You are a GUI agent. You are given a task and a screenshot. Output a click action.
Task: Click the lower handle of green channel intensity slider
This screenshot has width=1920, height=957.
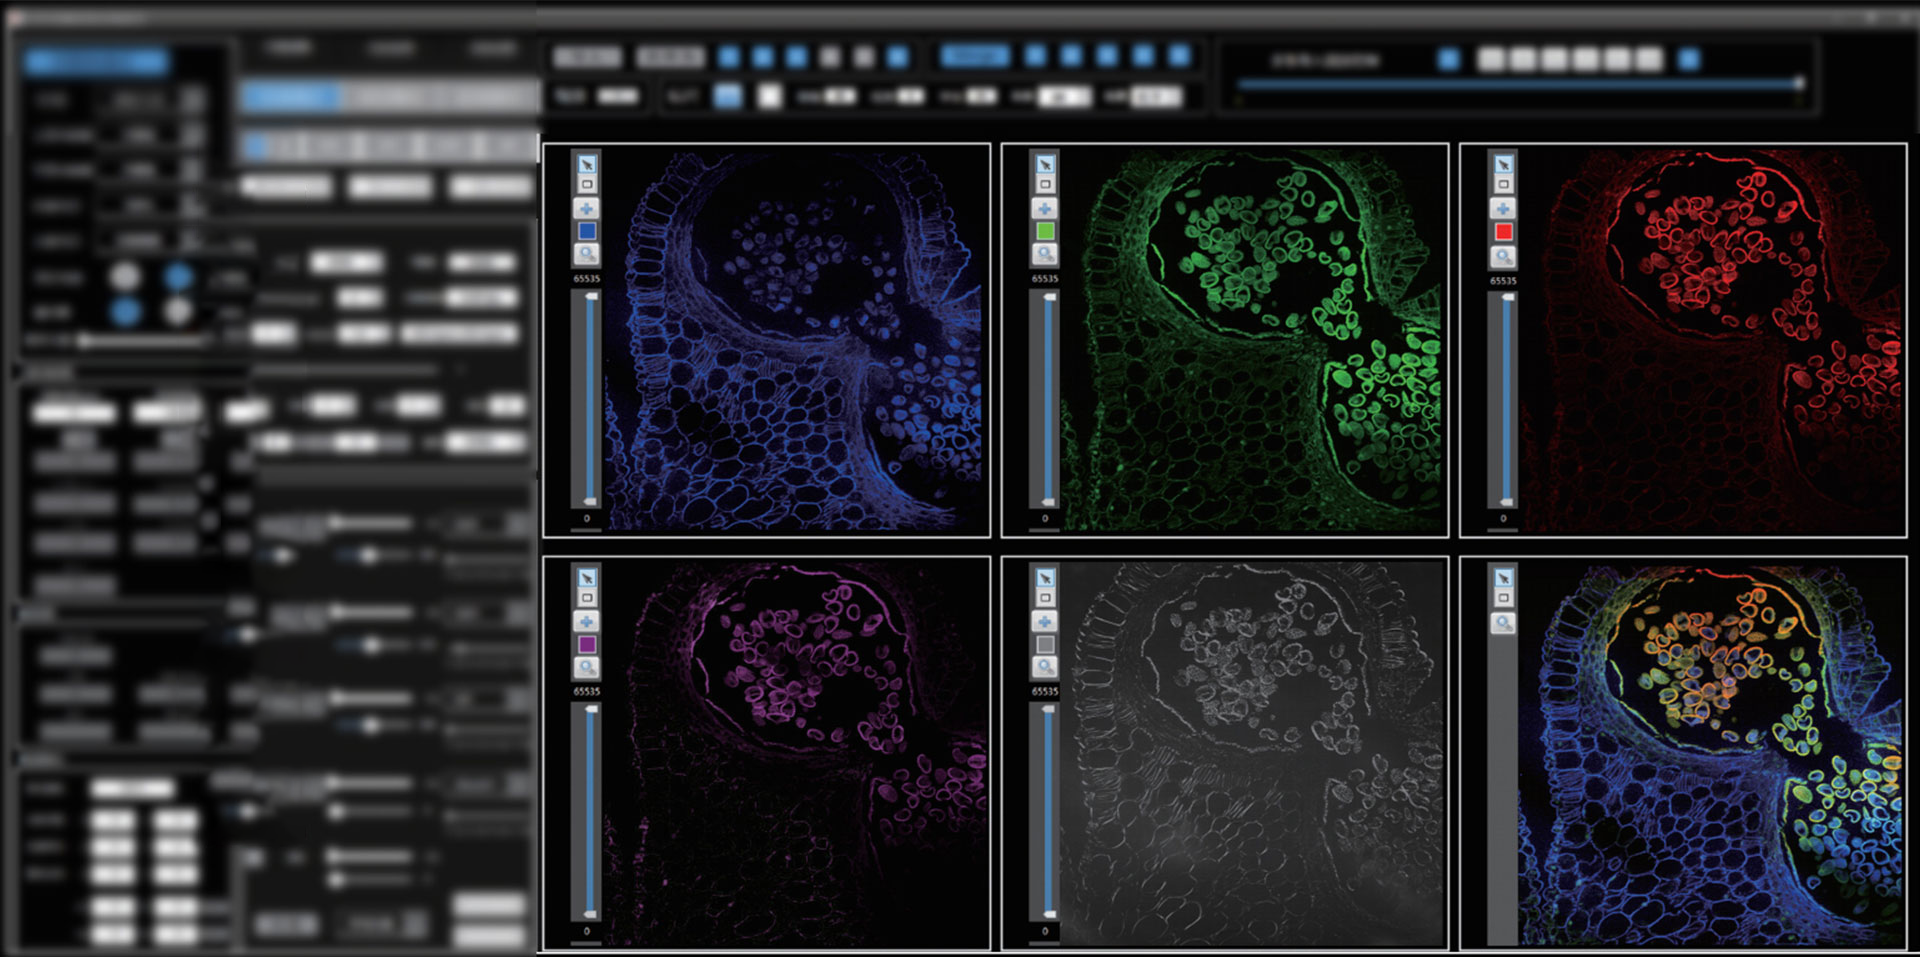1048,501
